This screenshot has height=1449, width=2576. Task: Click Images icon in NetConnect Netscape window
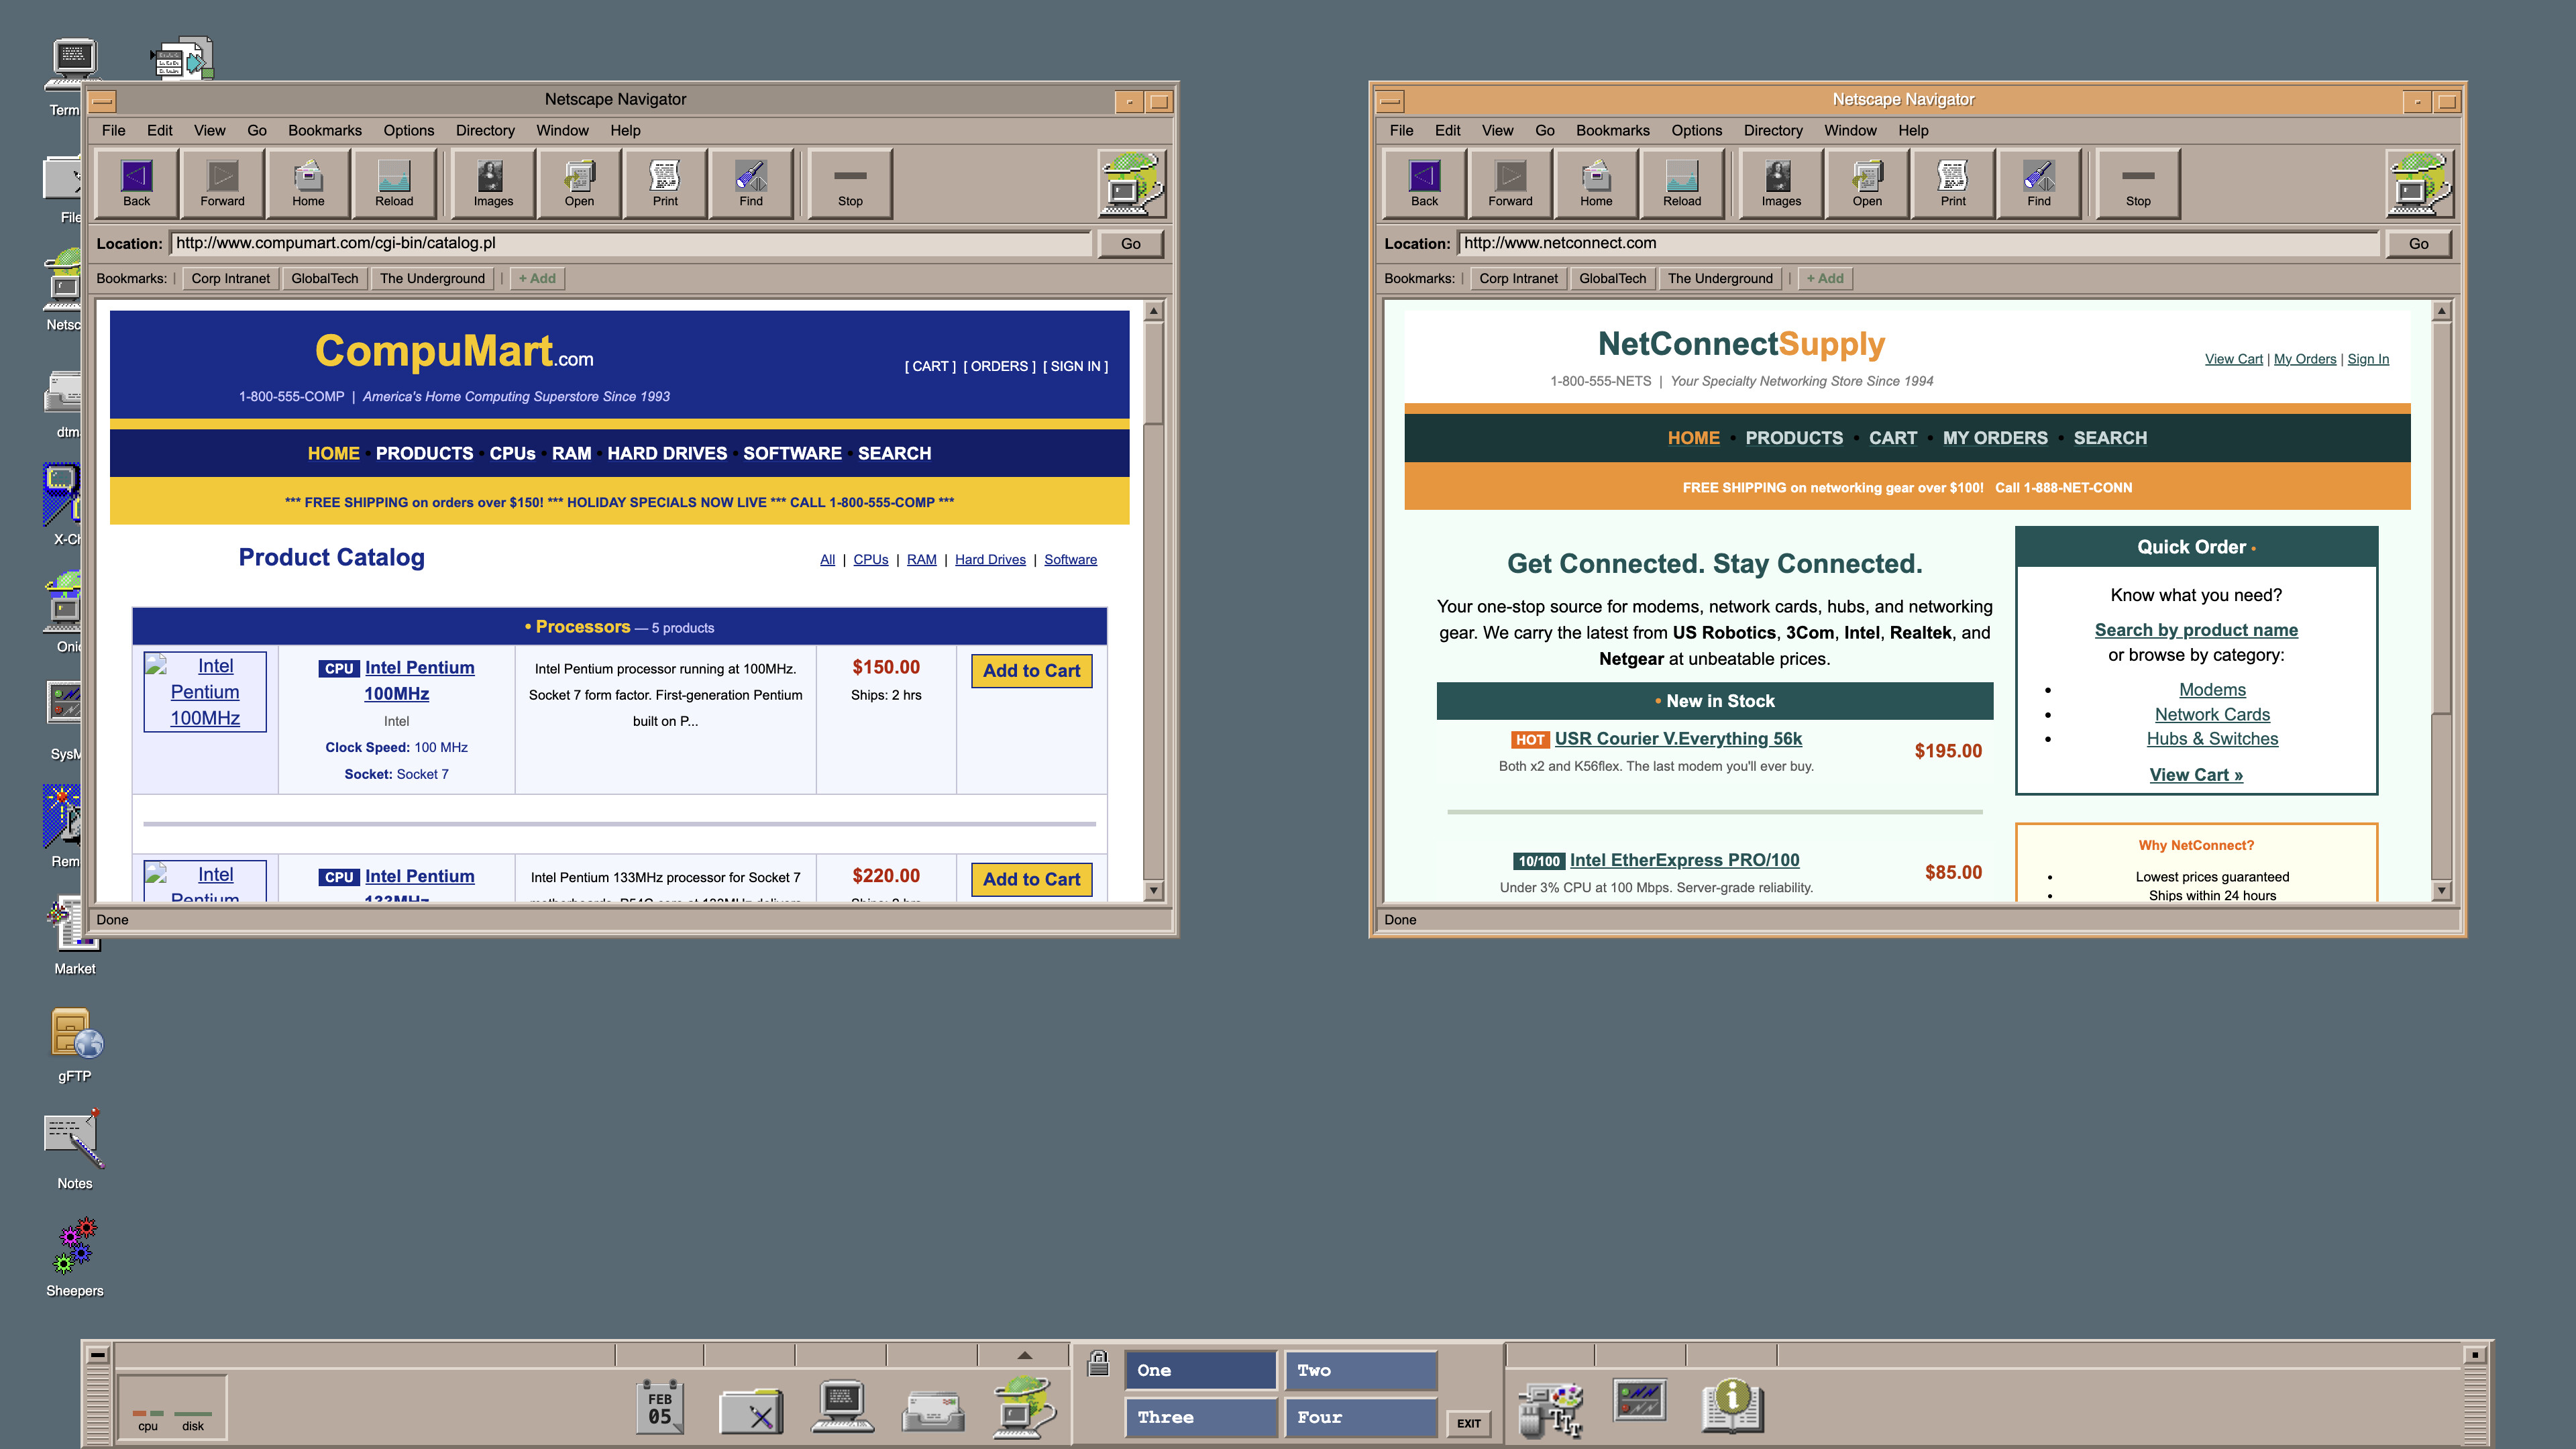click(x=1781, y=184)
